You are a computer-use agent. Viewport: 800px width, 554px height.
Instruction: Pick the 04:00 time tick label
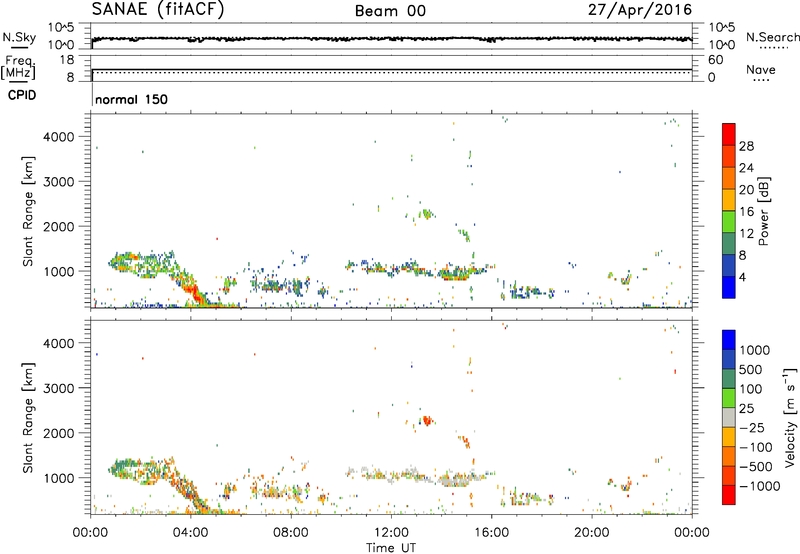click(x=190, y=533)
